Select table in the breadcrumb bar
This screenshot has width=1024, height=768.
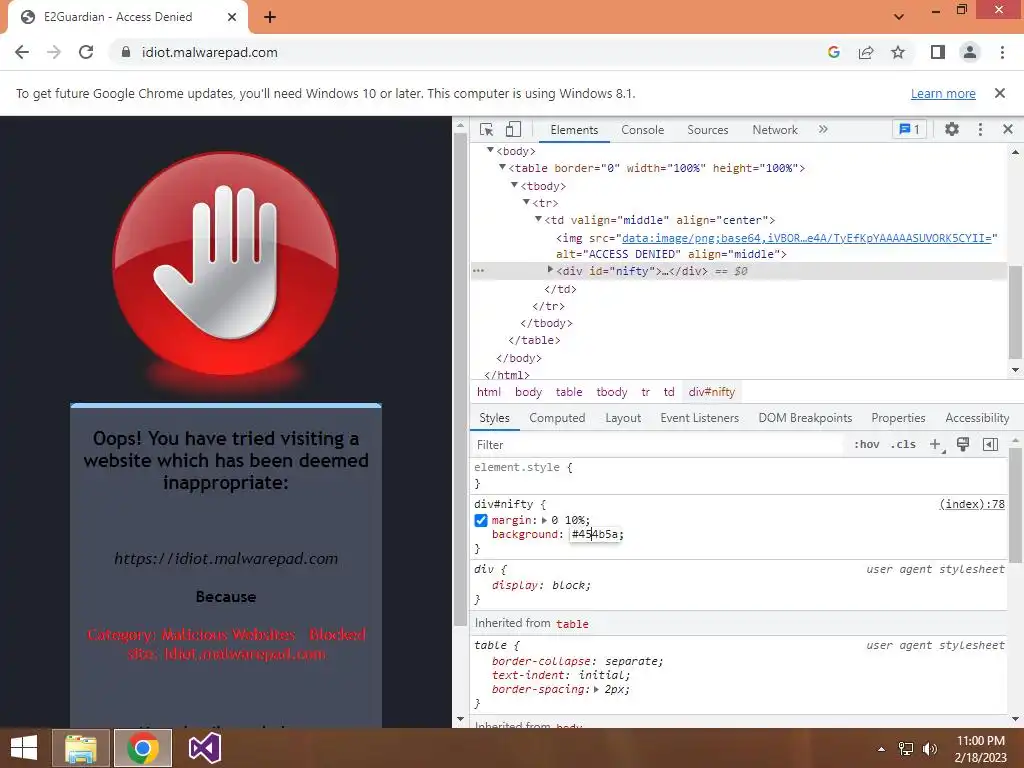(569, 392)
